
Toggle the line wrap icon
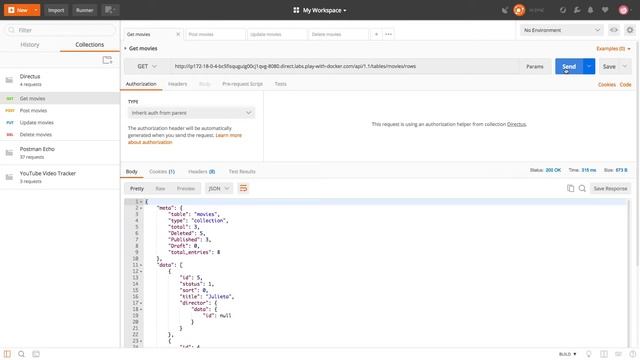[x=243, y=188]
